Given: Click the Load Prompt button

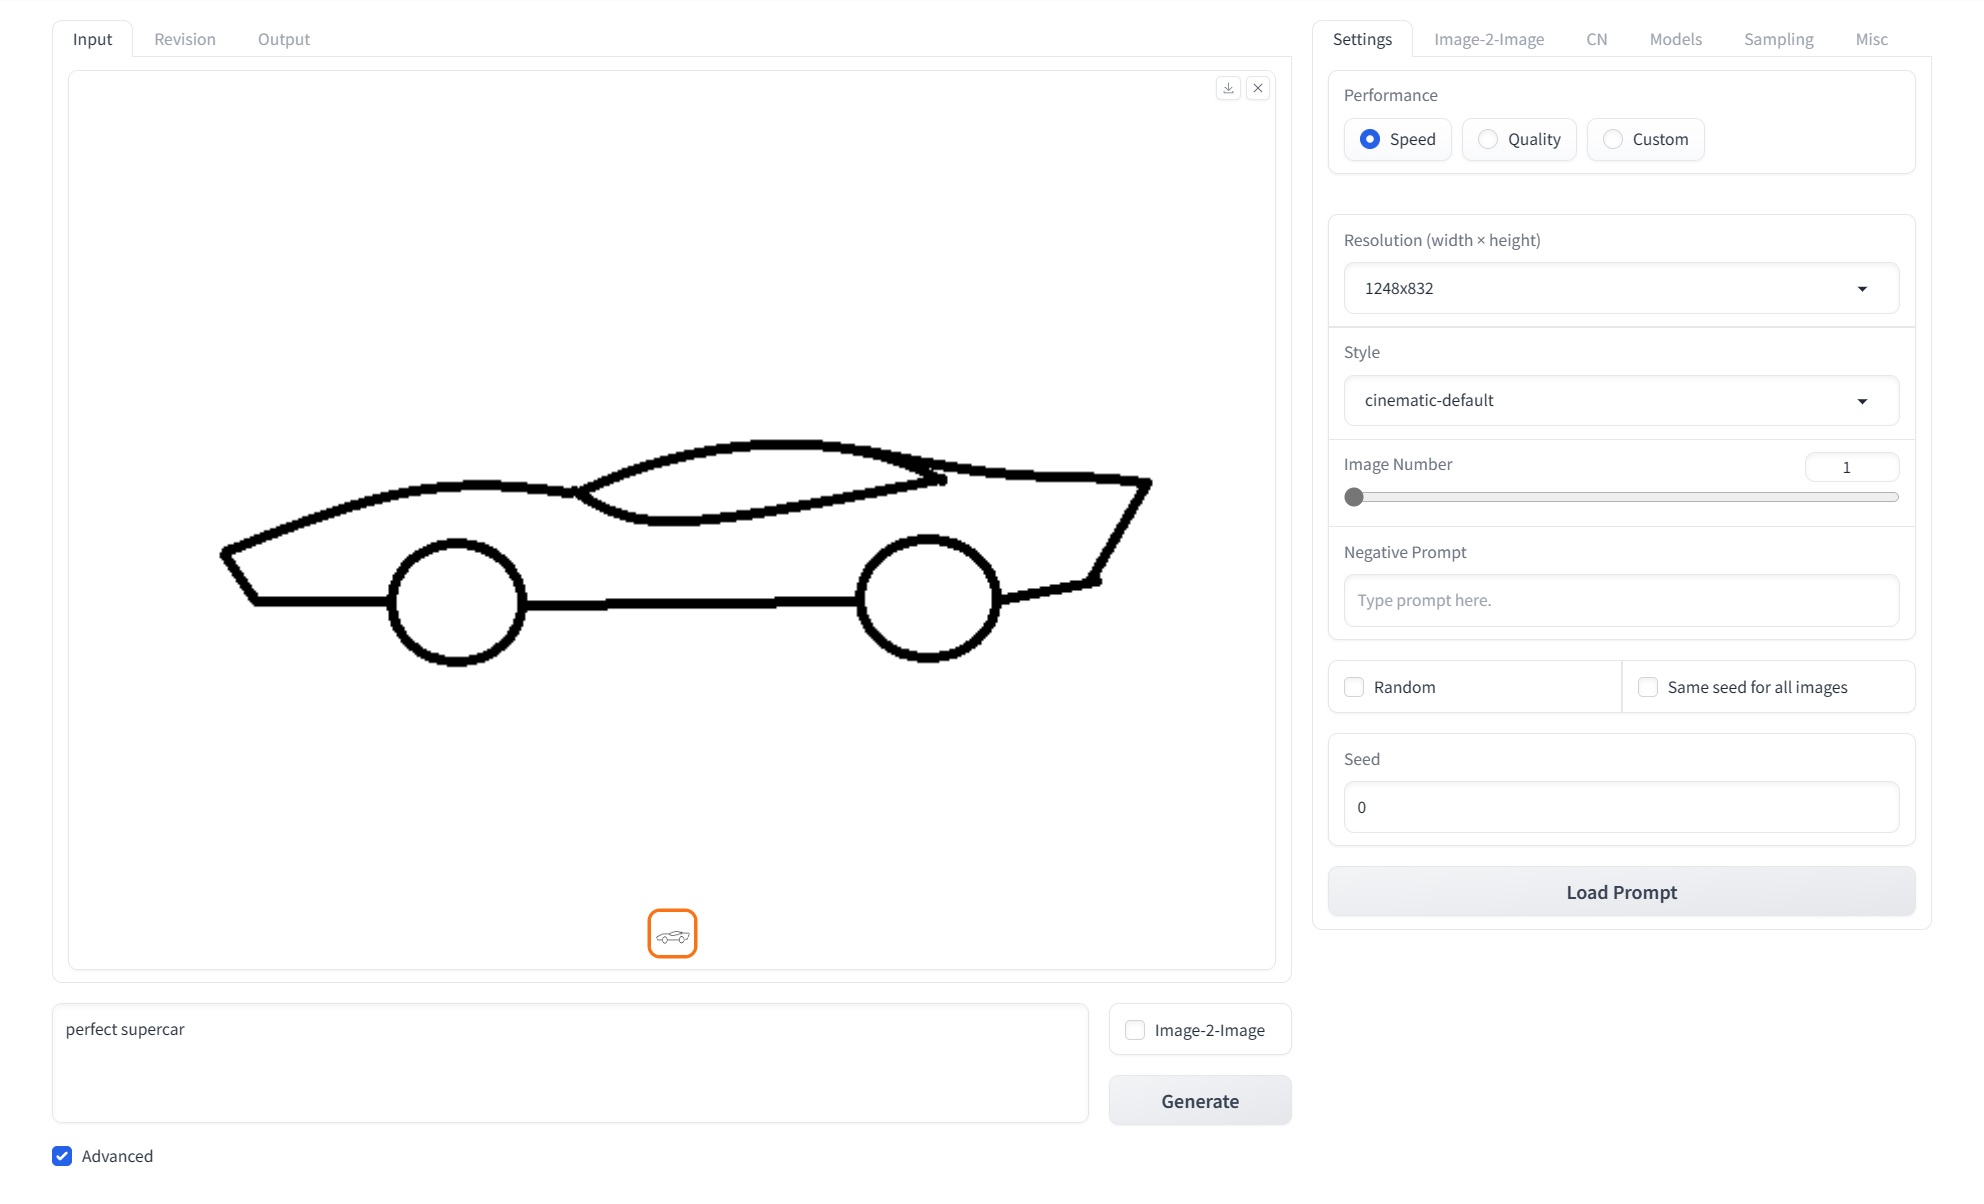Looking at the screenshot, I should pyautogui.click(x=1620, y=892).
